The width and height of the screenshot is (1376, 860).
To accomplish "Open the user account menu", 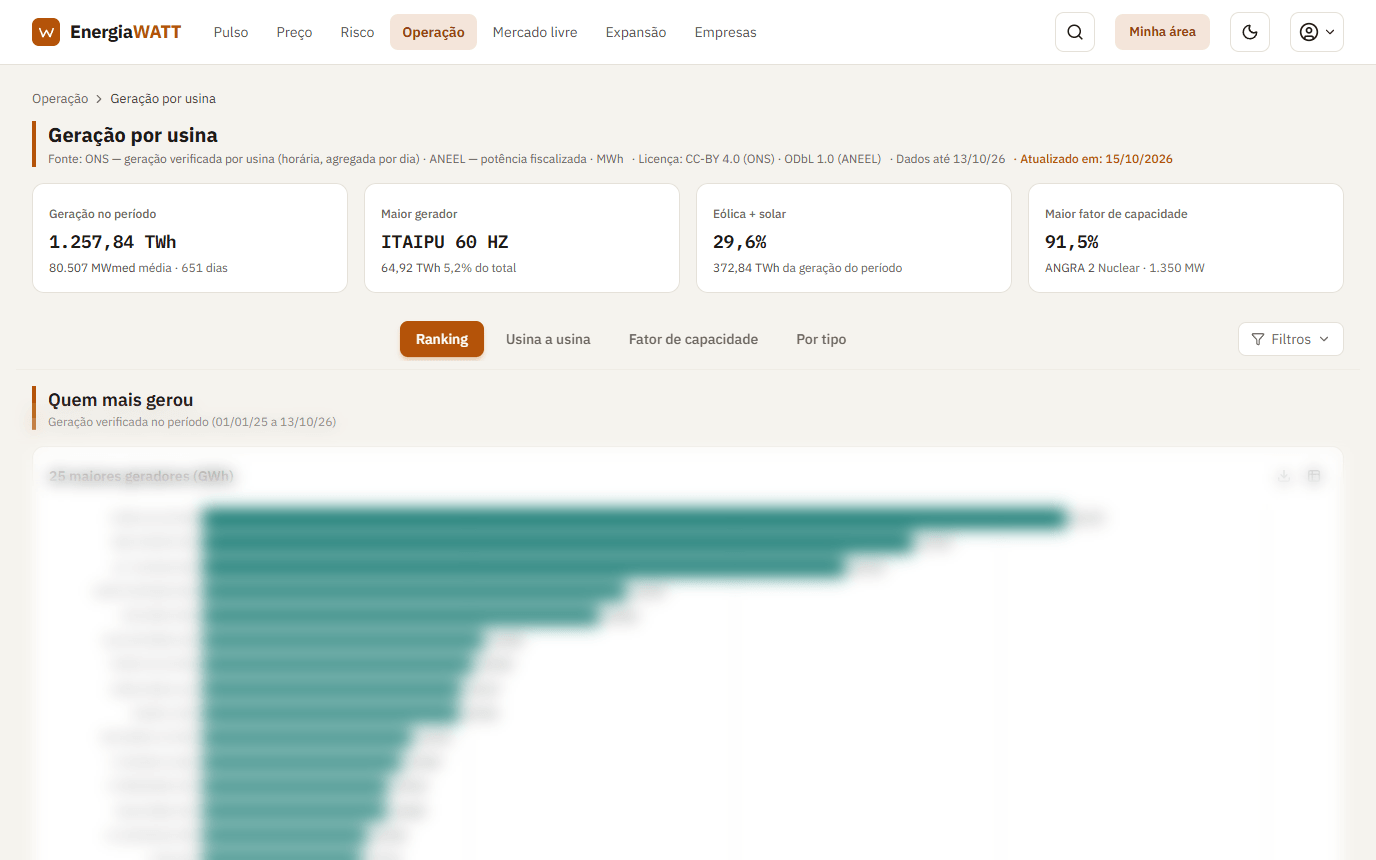I will (x=1317, y=32).
